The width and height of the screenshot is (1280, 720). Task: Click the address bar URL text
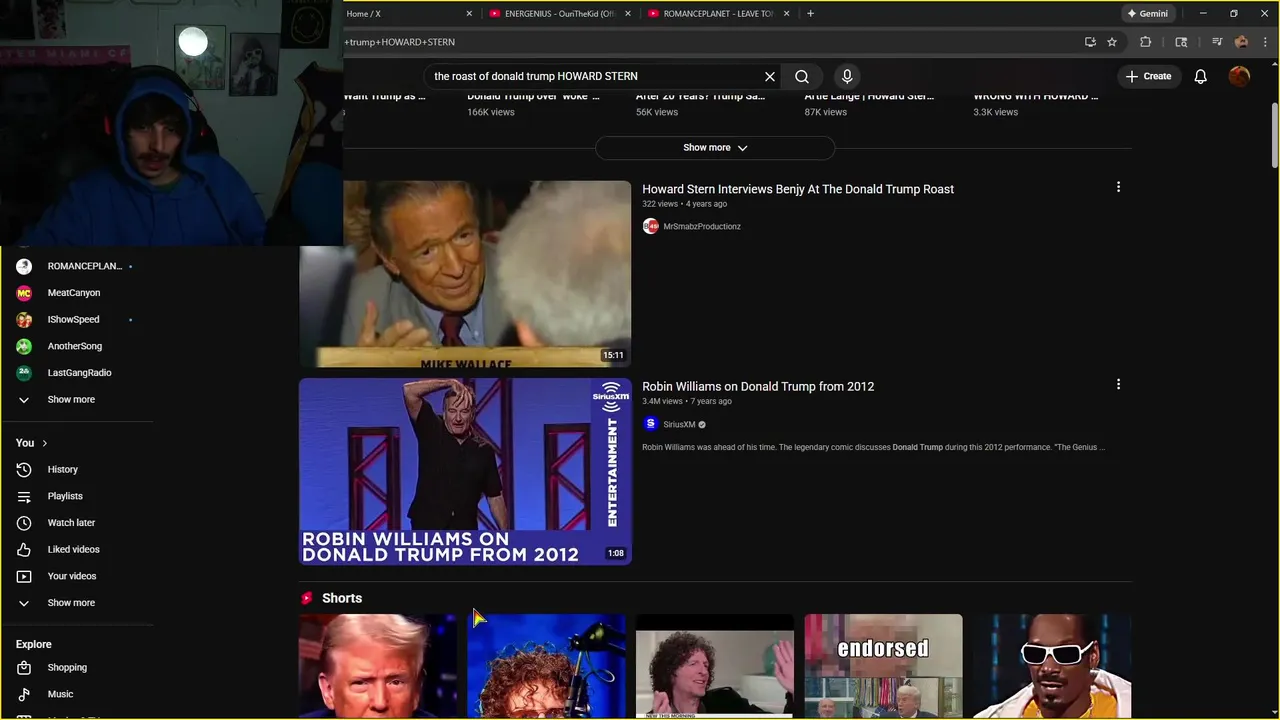coord(400,42)
